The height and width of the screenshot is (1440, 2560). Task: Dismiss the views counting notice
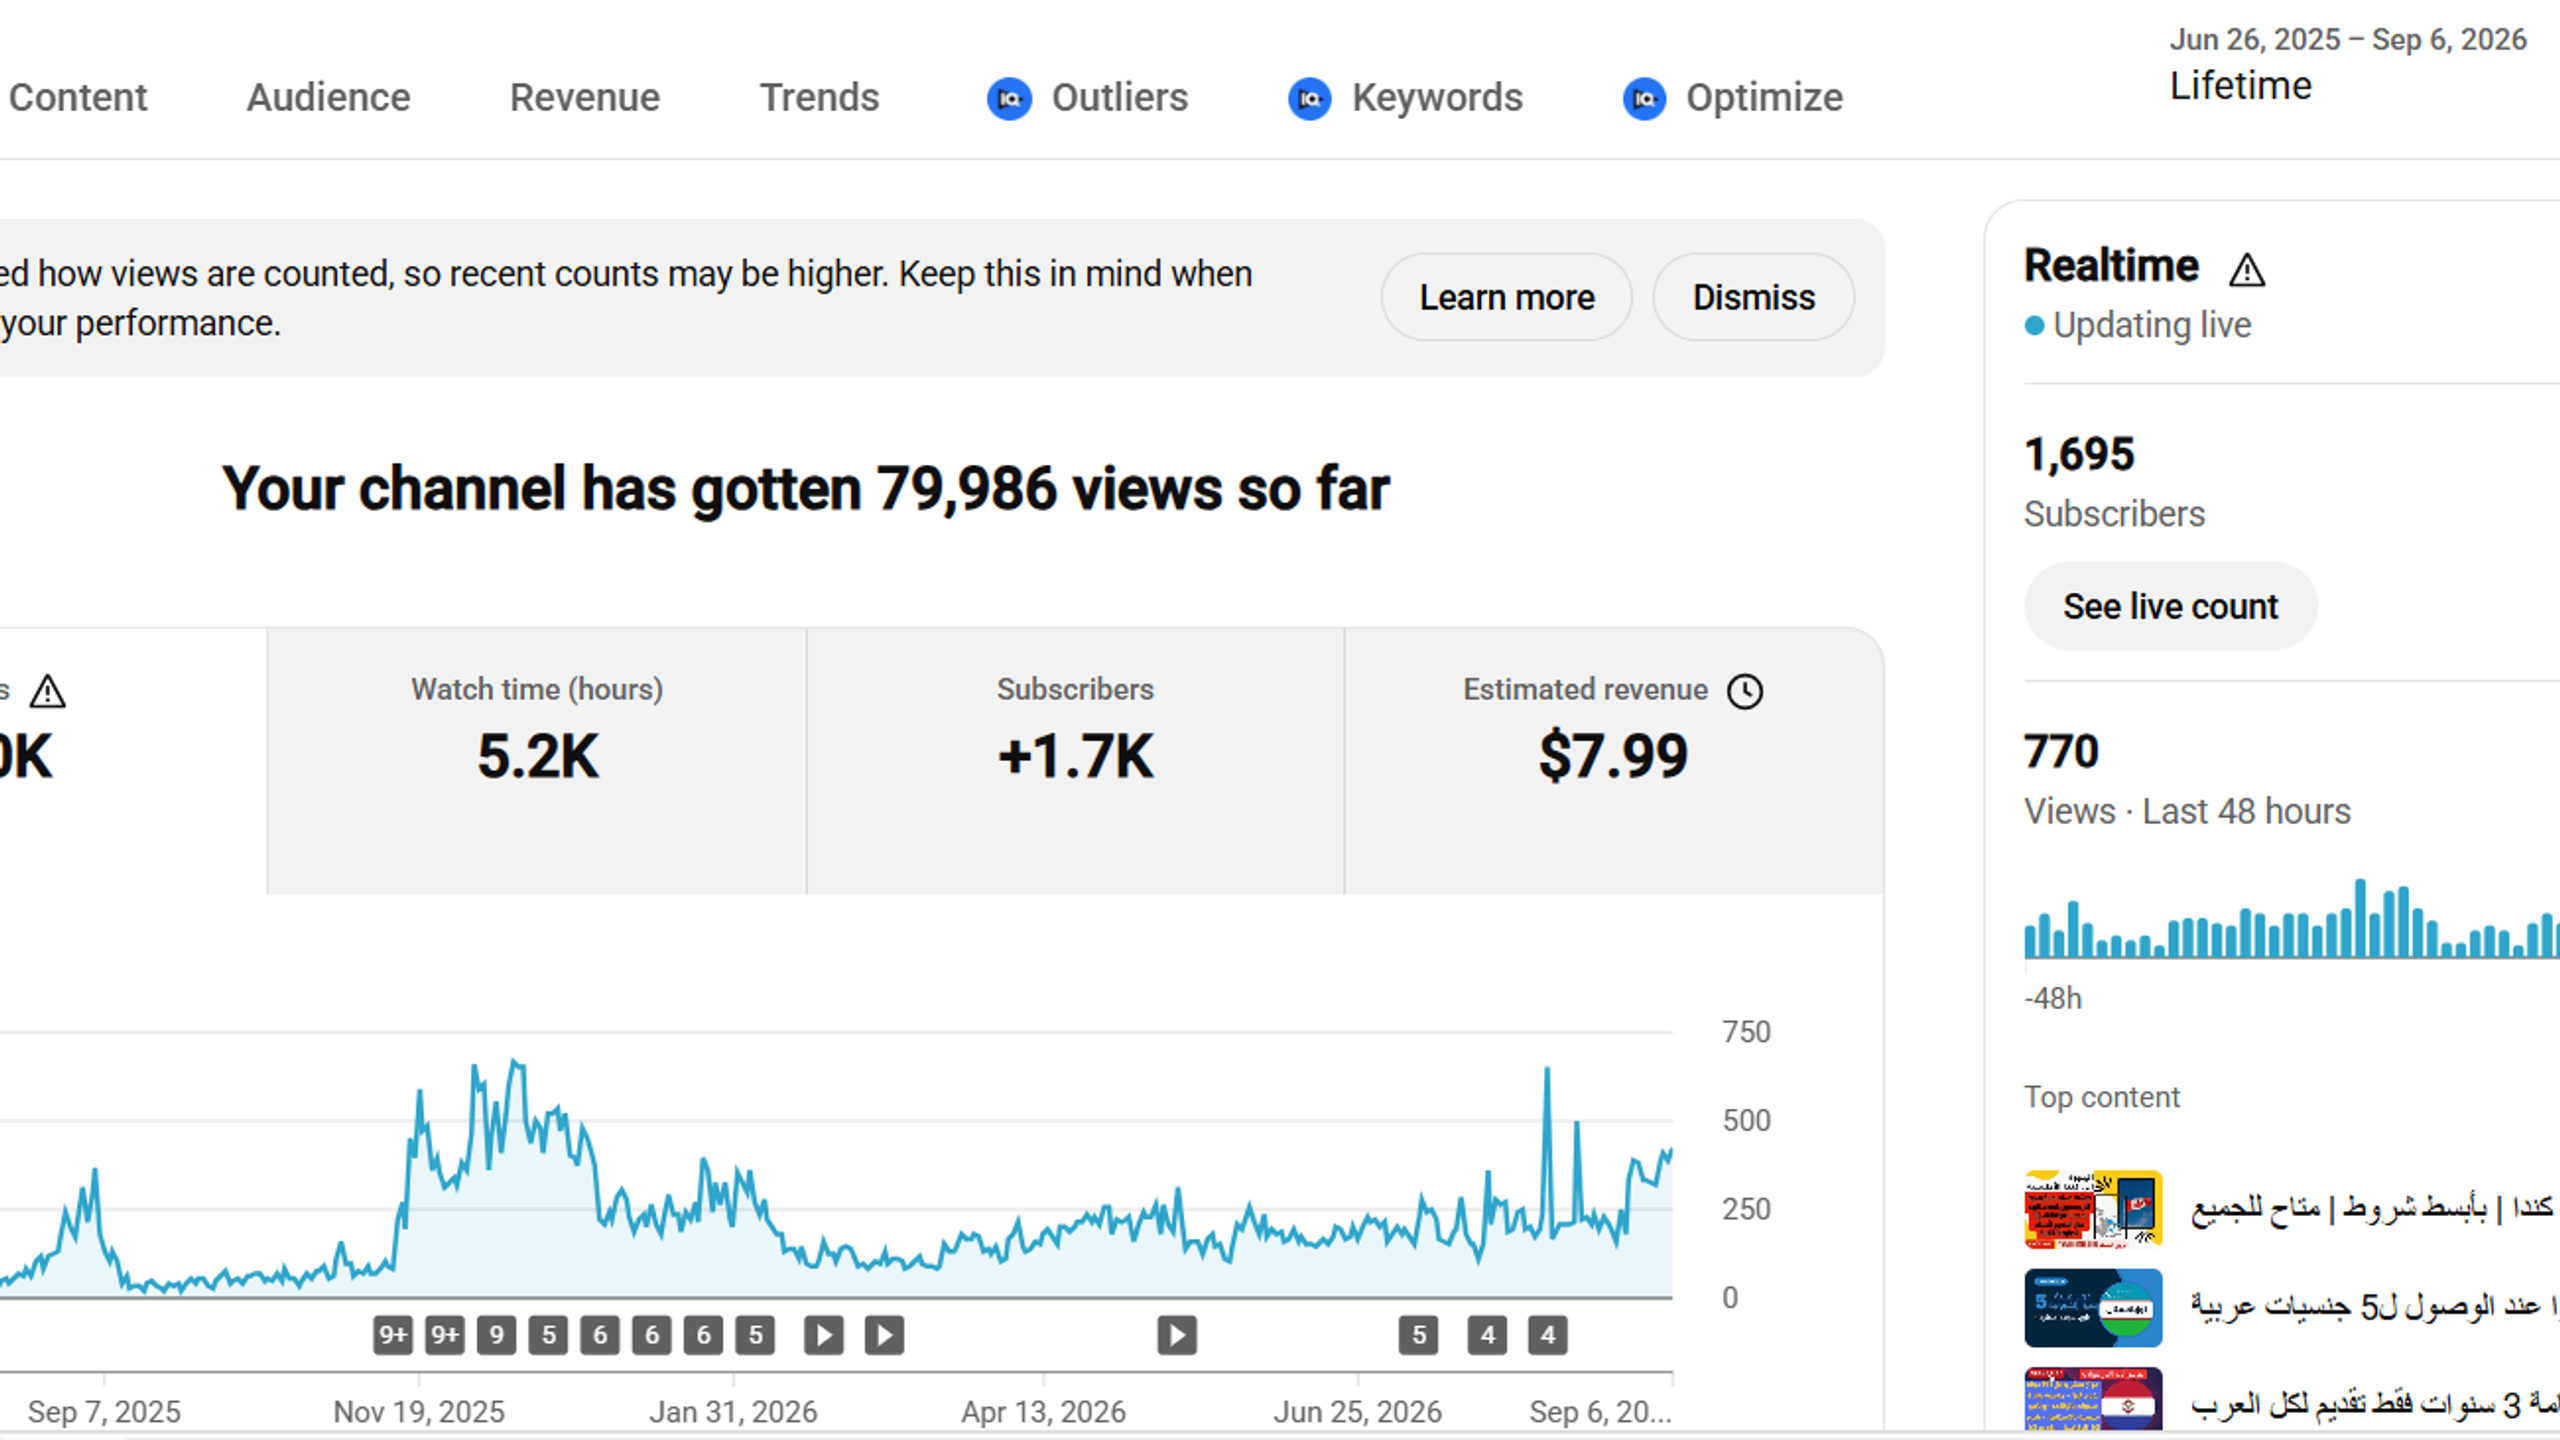[x=1754, y=297]
